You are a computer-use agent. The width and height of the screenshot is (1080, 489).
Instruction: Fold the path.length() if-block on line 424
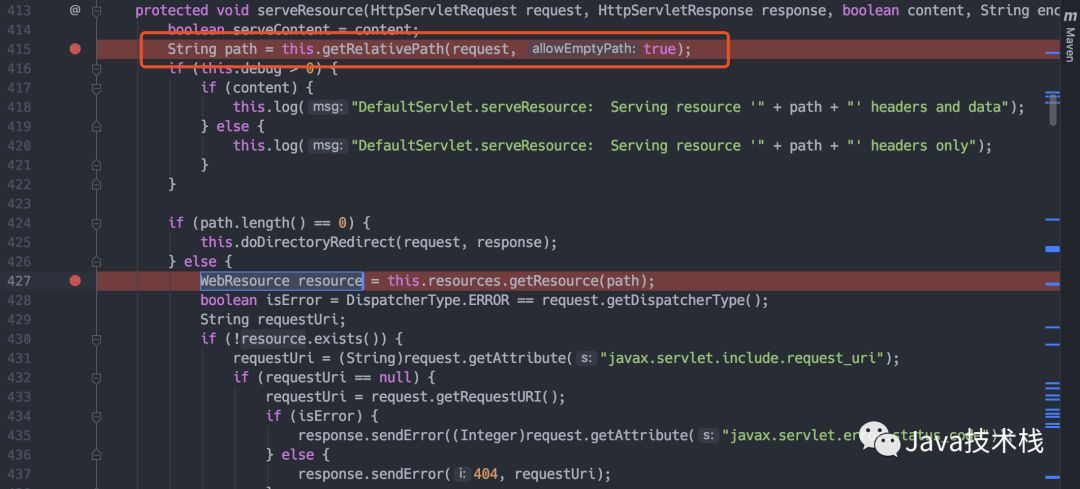[x=97, y=222]
